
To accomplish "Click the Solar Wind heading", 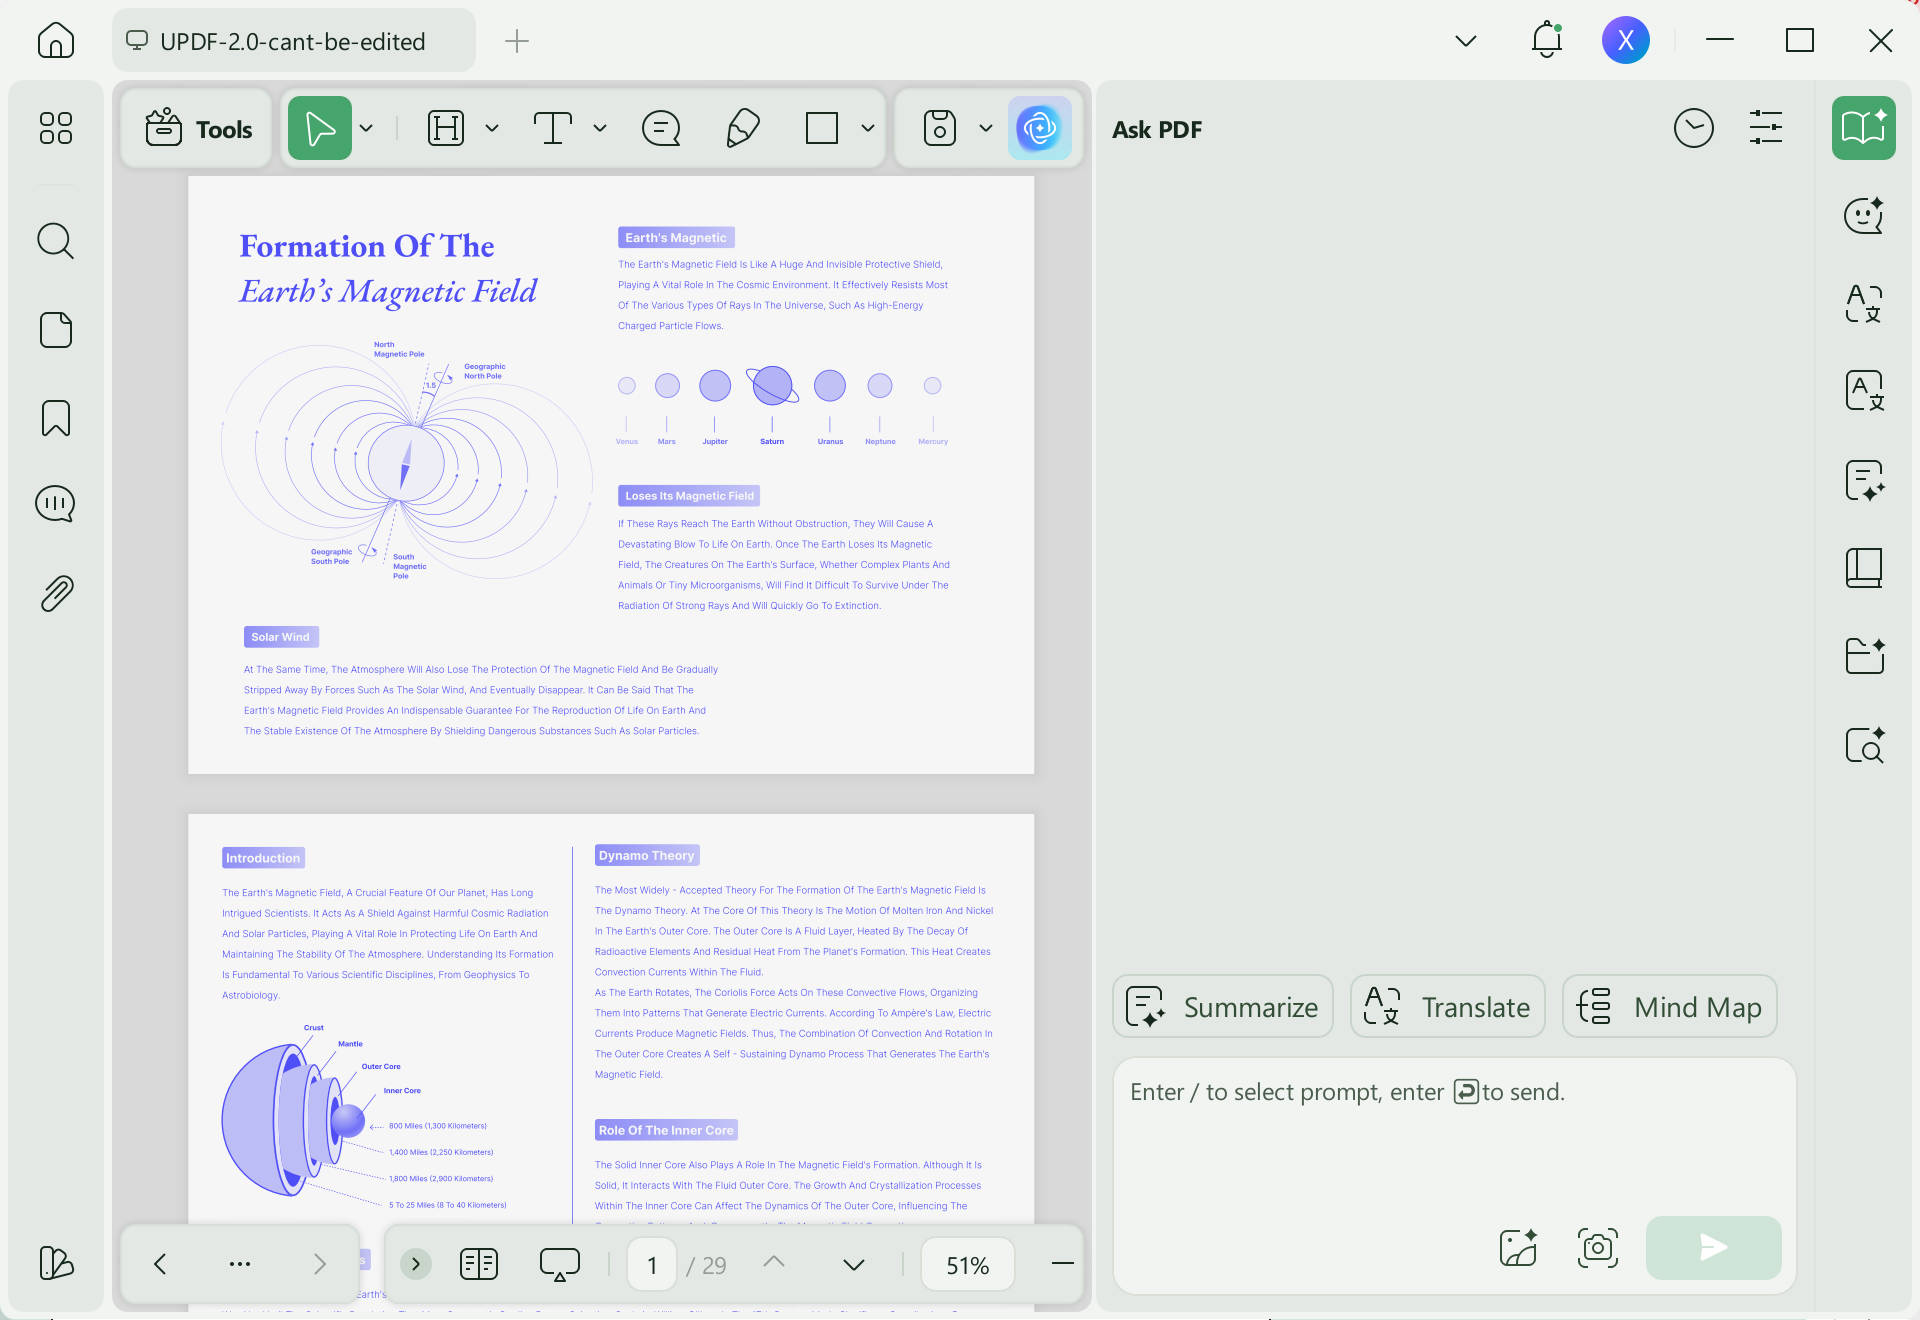I will click(x=280, y=636).
